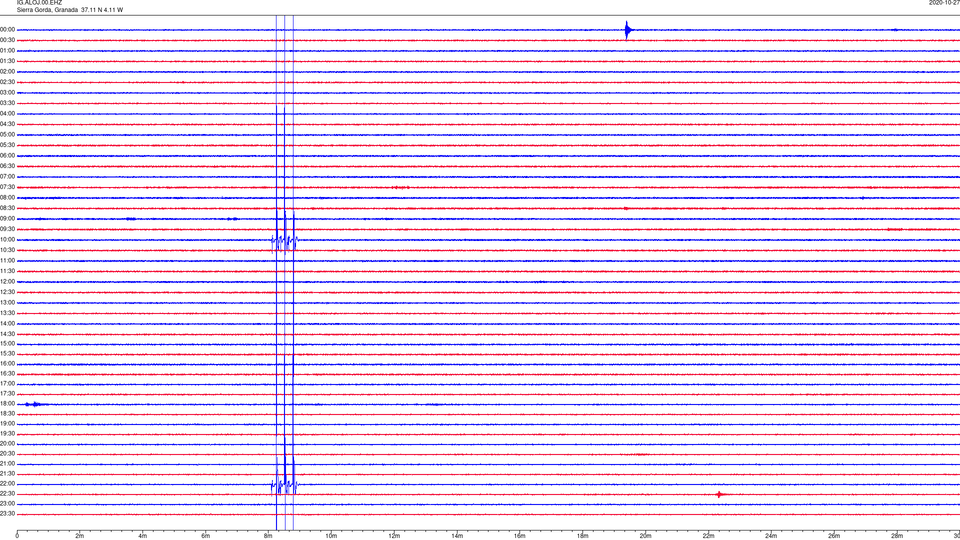The width and height of the screenshot is (960, 540).
Task: Pick the 08:30 time row label
Action: [8, 208]
